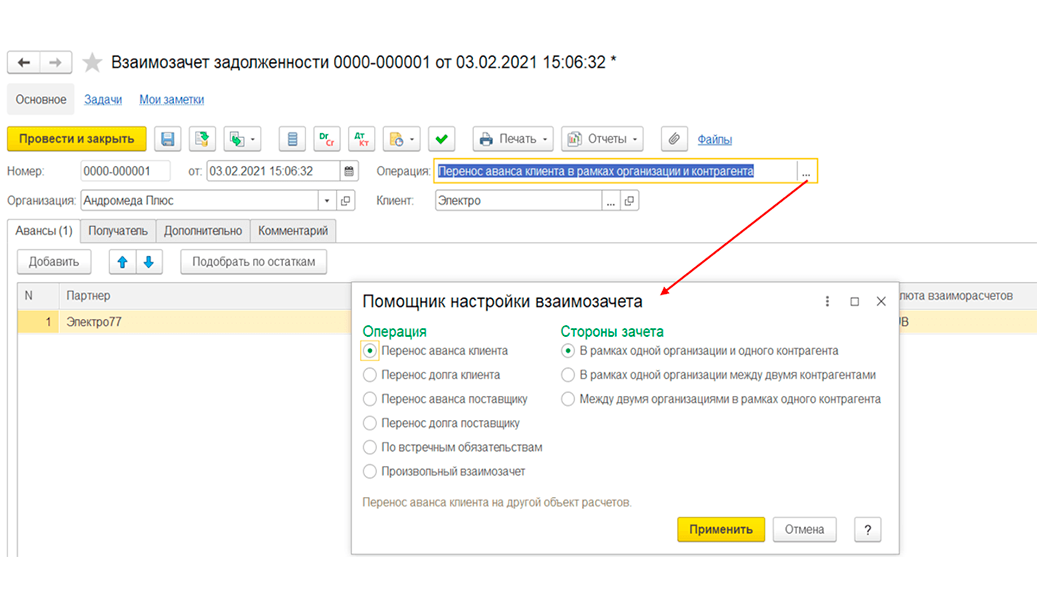This screenshot has width=1037, height=604.
Task: Click the Операция text field
Action: point(616,171)
